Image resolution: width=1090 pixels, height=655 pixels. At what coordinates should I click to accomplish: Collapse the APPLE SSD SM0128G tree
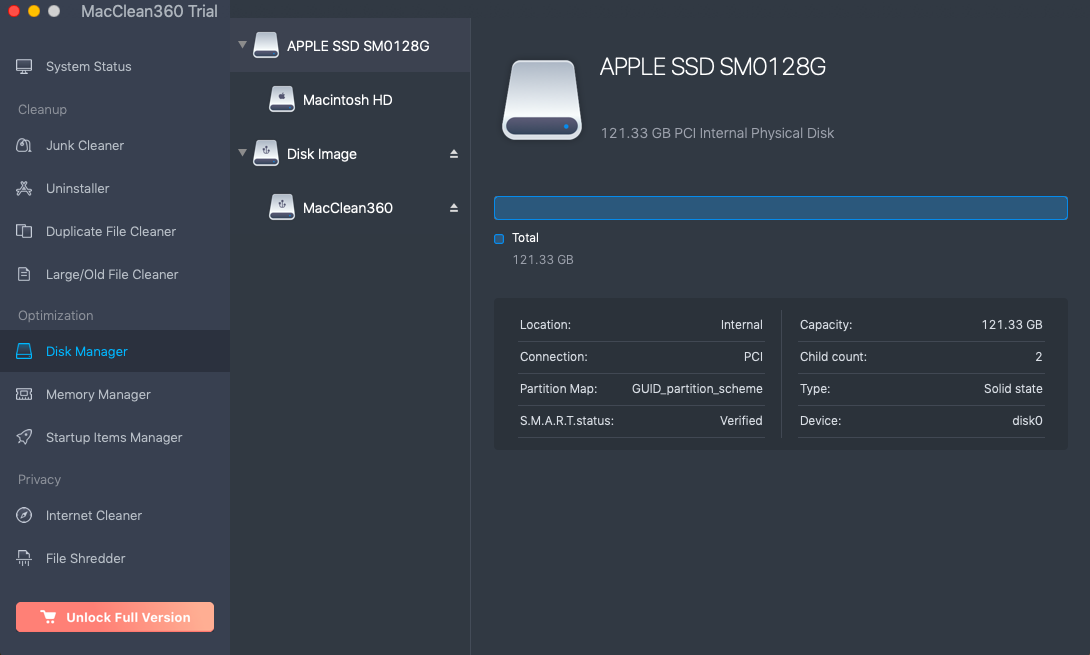click(242, 45)
